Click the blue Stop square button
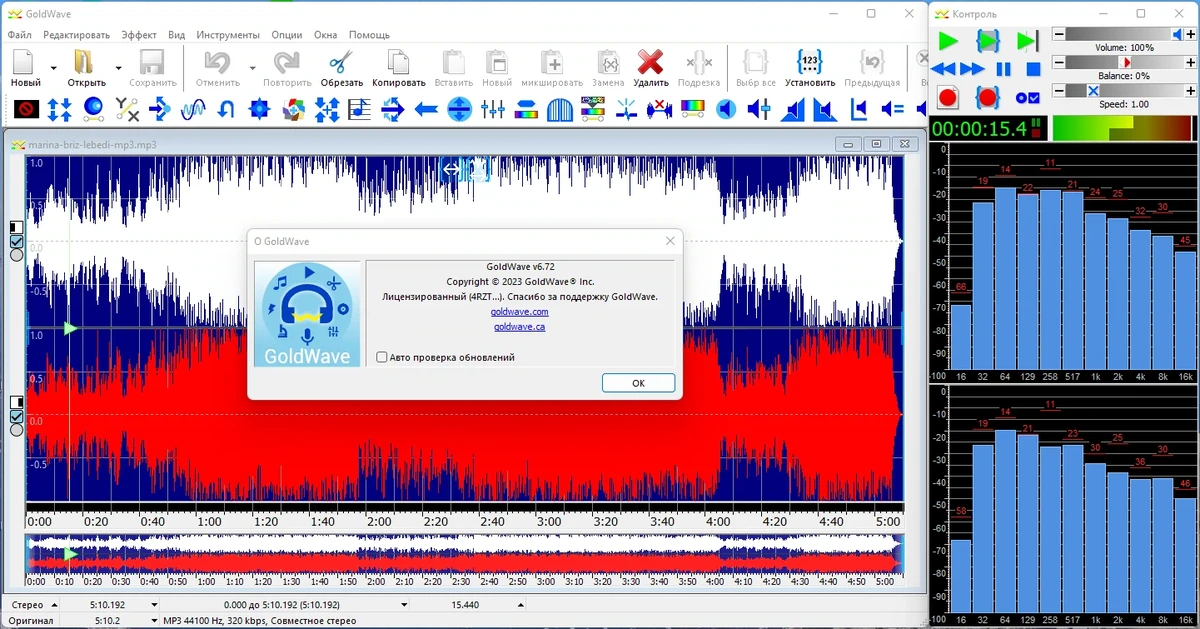 [1034, 69]
